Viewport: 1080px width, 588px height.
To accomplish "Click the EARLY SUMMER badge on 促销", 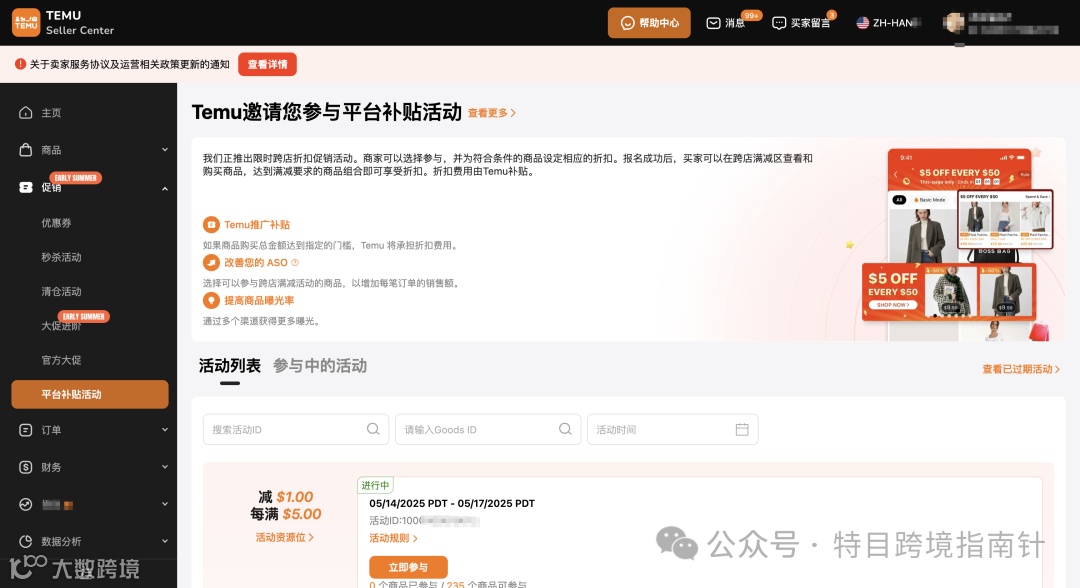I will tap(76, 178).
